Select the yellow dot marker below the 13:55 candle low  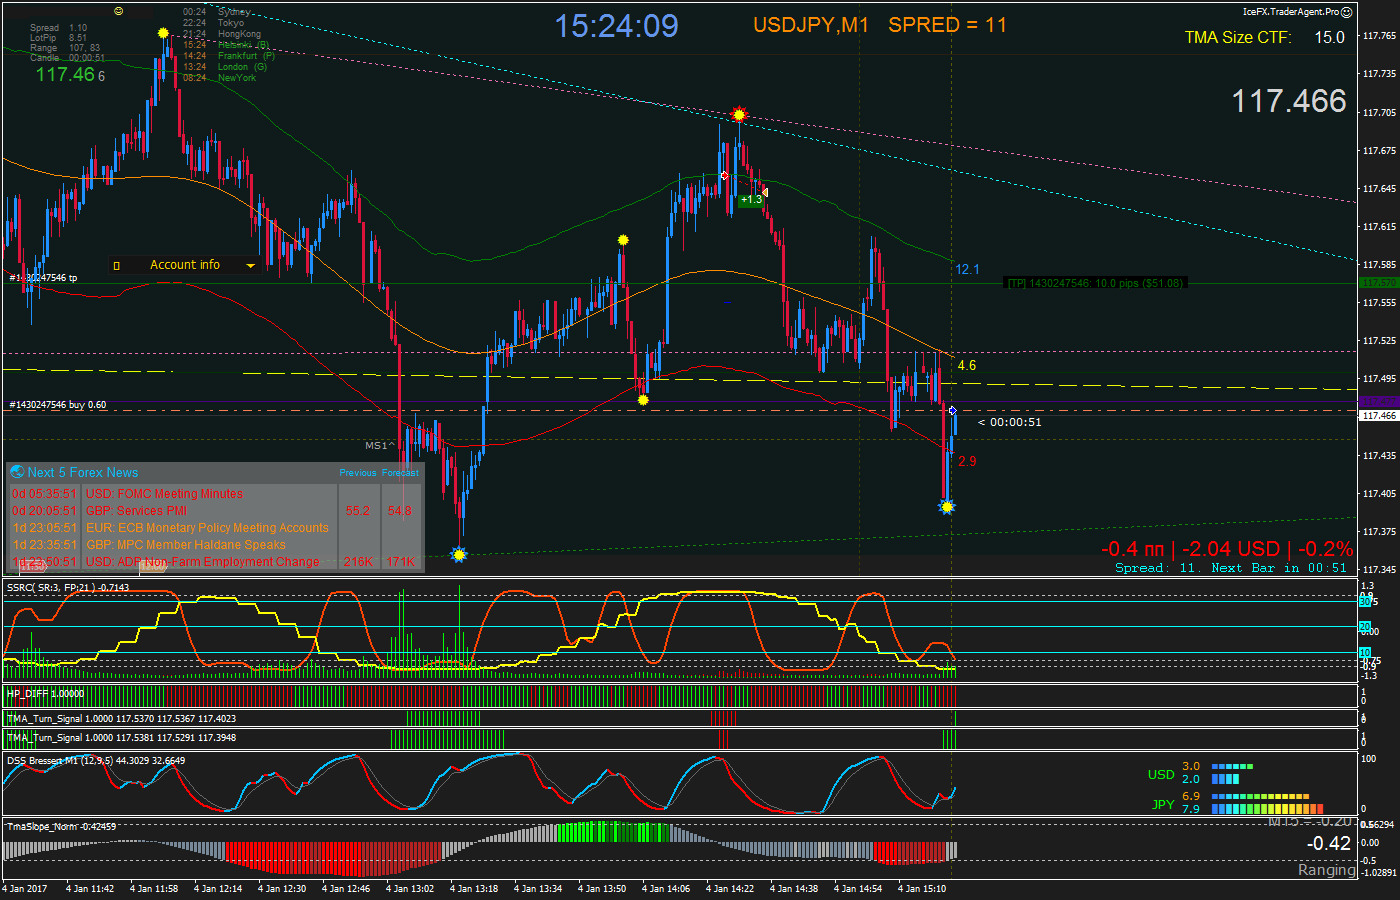click(x=643, y=400)
